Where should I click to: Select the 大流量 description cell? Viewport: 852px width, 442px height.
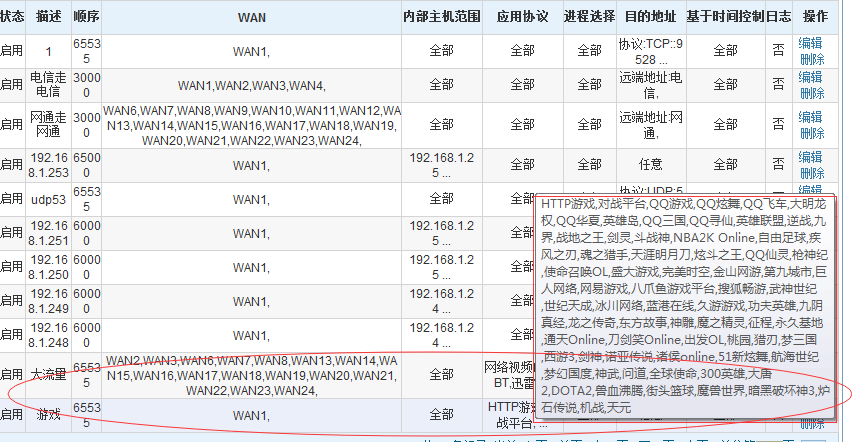[48, 375]
